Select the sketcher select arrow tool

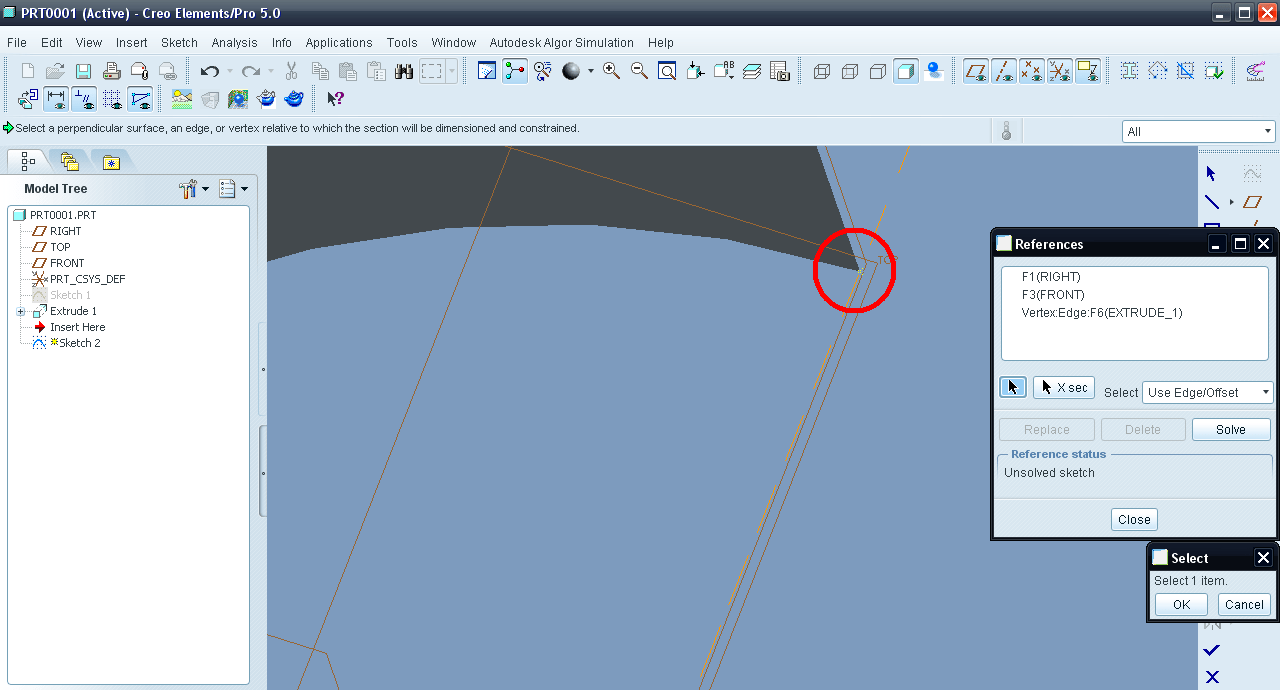[x=1212, y=173]
